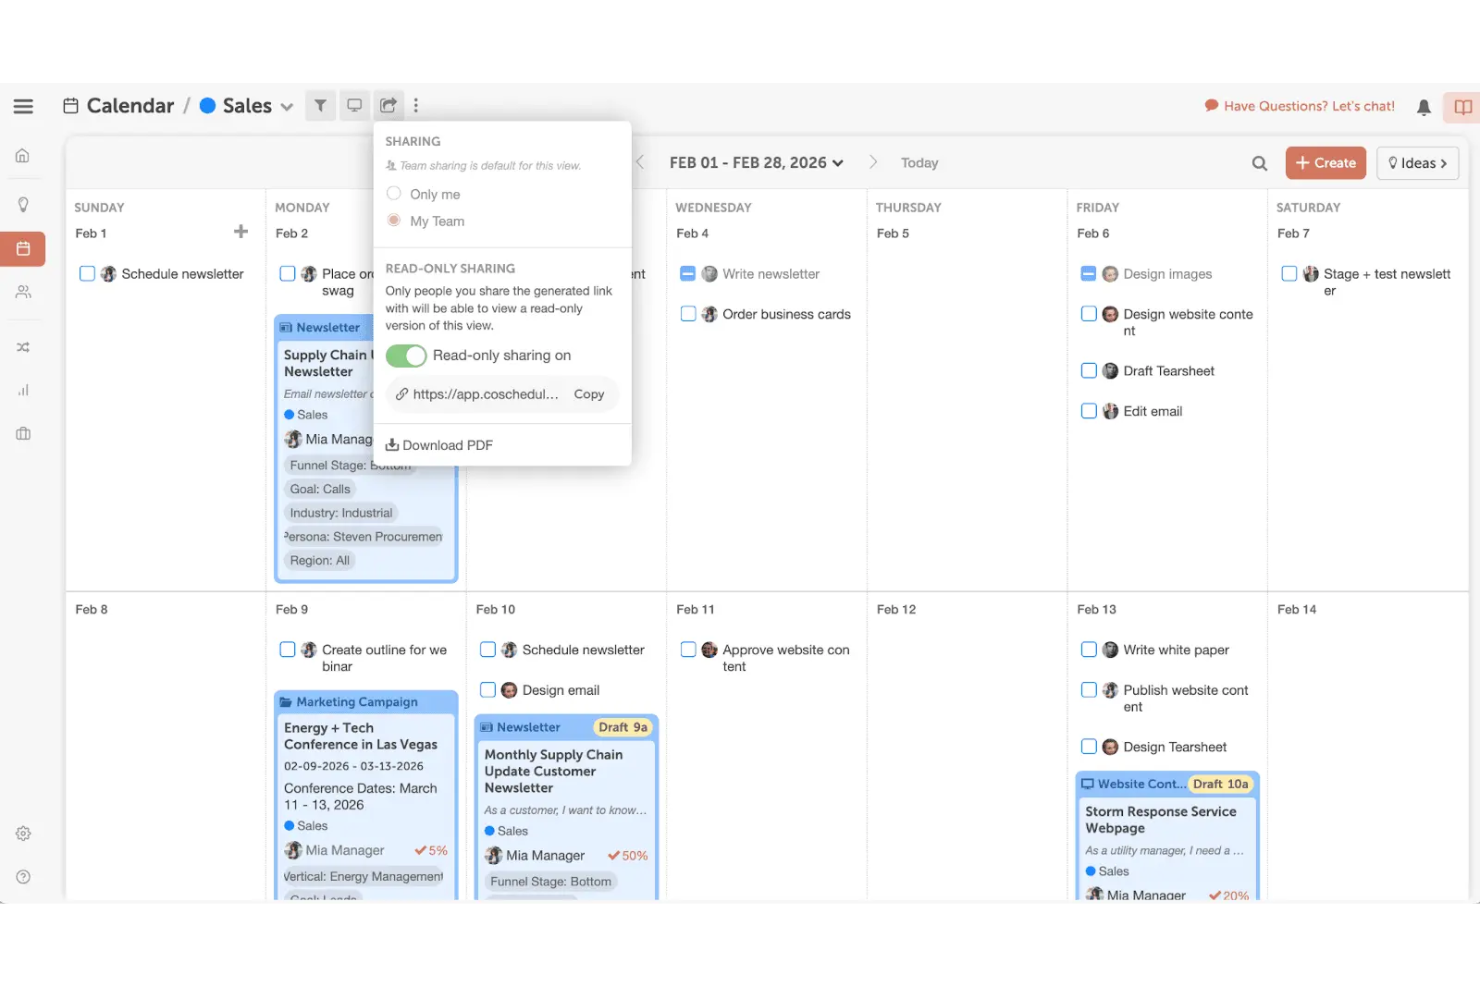Open the hamburger menu at top left

click(x=23, y=105)
